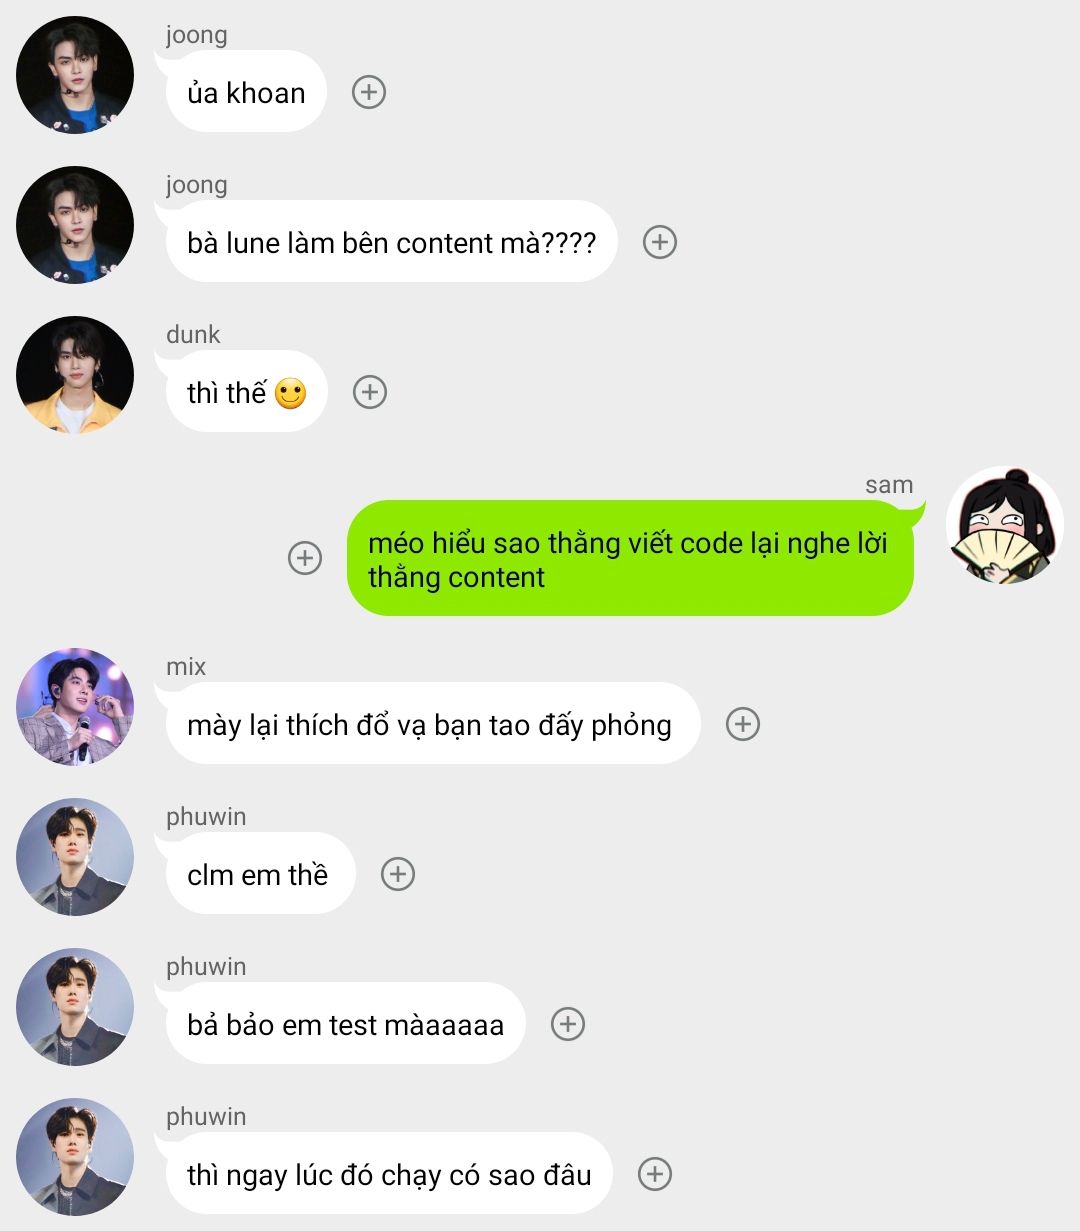Tap the plus icon beside "bả bảo em test màaaaaa"

pos(568,1024)
